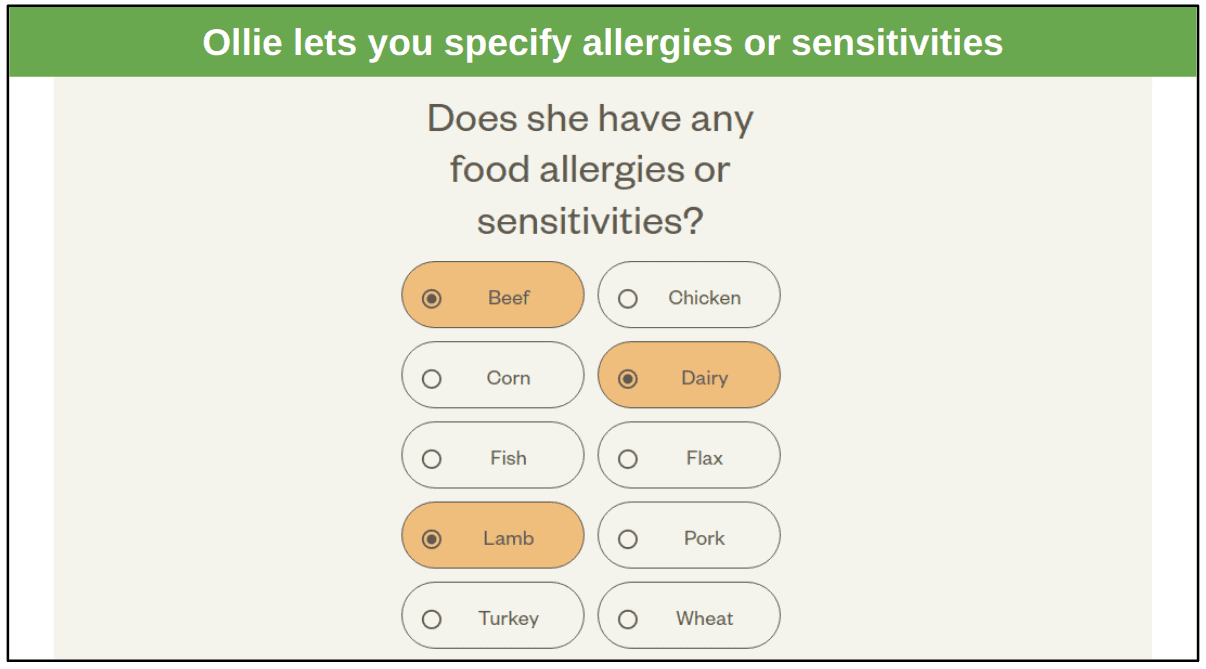Viewport: 1206px width, 669px height.
Task: Click the radio circle beside Turkey
Action: coord(432,619)
